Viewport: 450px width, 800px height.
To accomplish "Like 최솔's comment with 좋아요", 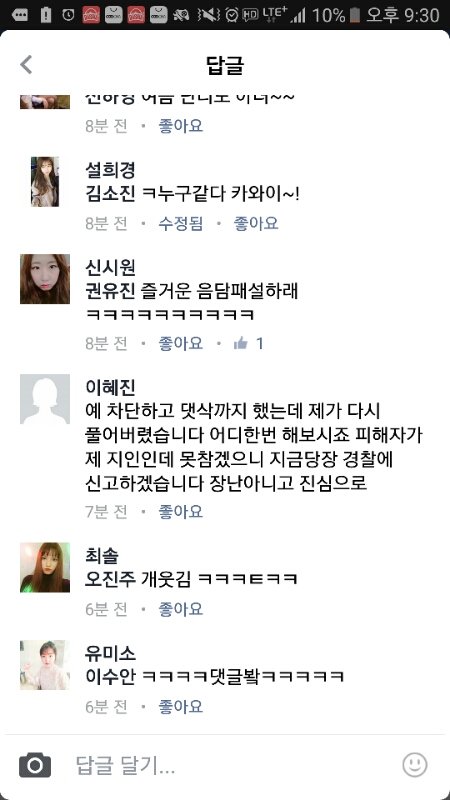I will point(181,609).
